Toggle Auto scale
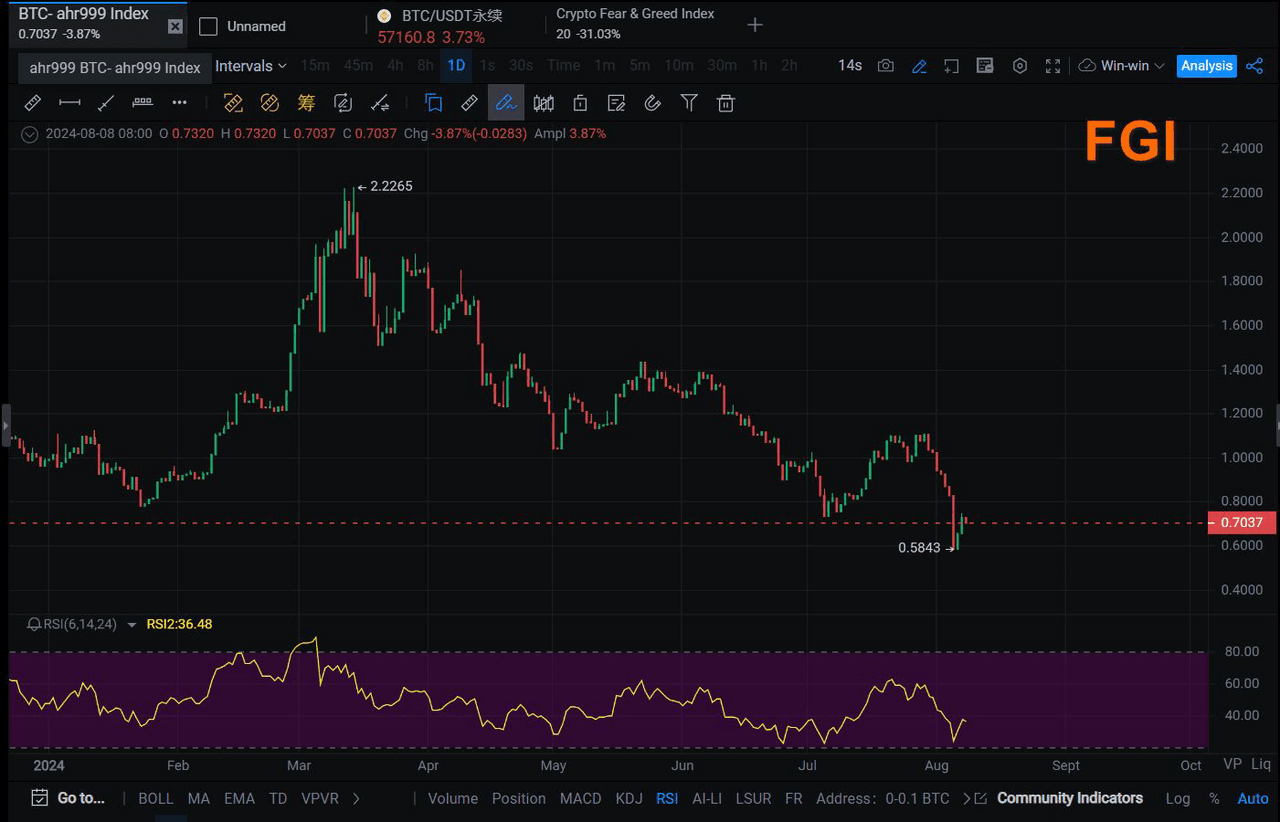The height and width of the screenshot is (822, 1280). pos(1253,798)
